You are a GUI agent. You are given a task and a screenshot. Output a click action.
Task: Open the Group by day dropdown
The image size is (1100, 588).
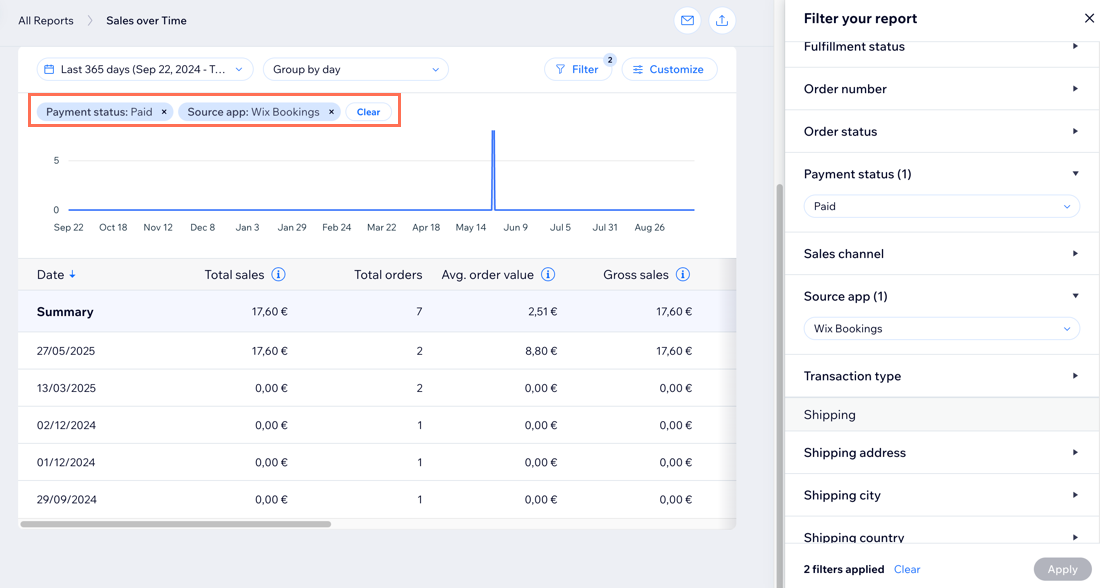356,70
